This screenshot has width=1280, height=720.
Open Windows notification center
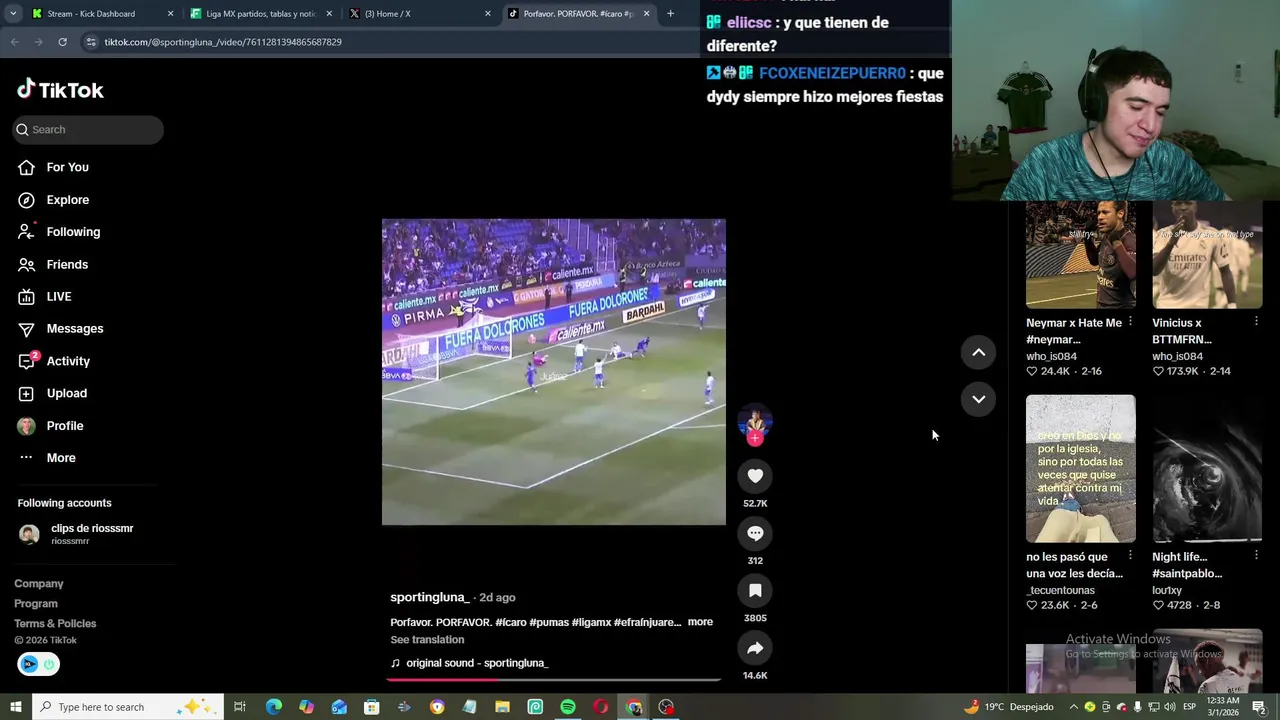[x=1259, y=707]
